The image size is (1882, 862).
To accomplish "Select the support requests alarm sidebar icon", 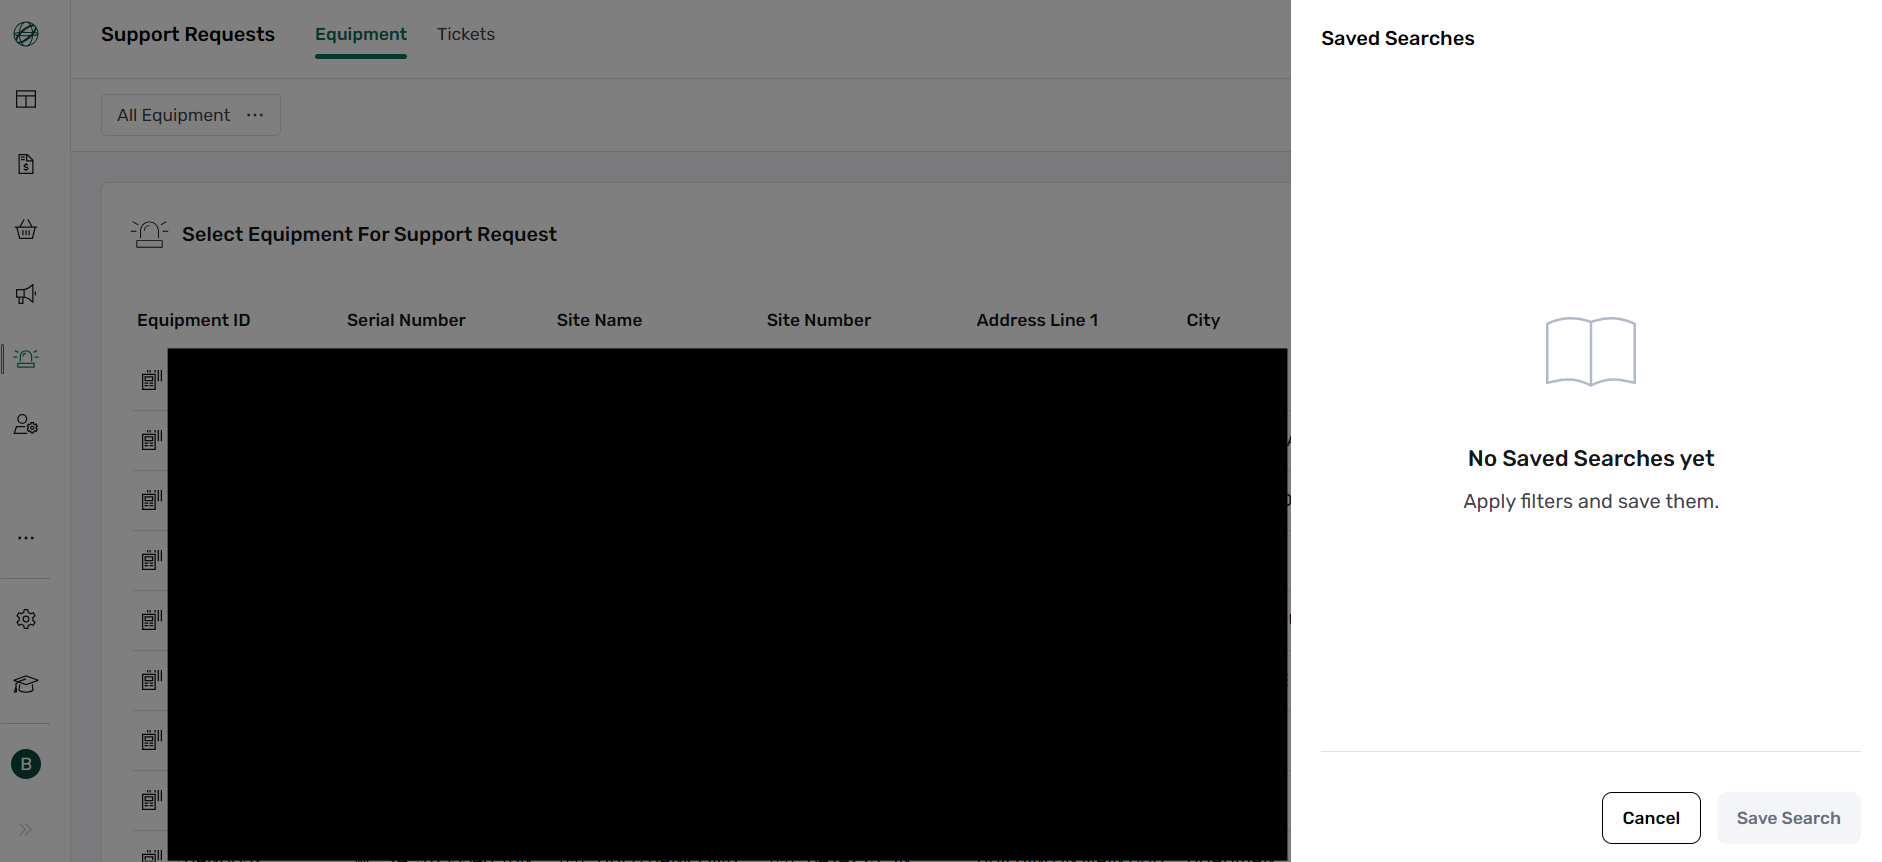I will point(26,359).
